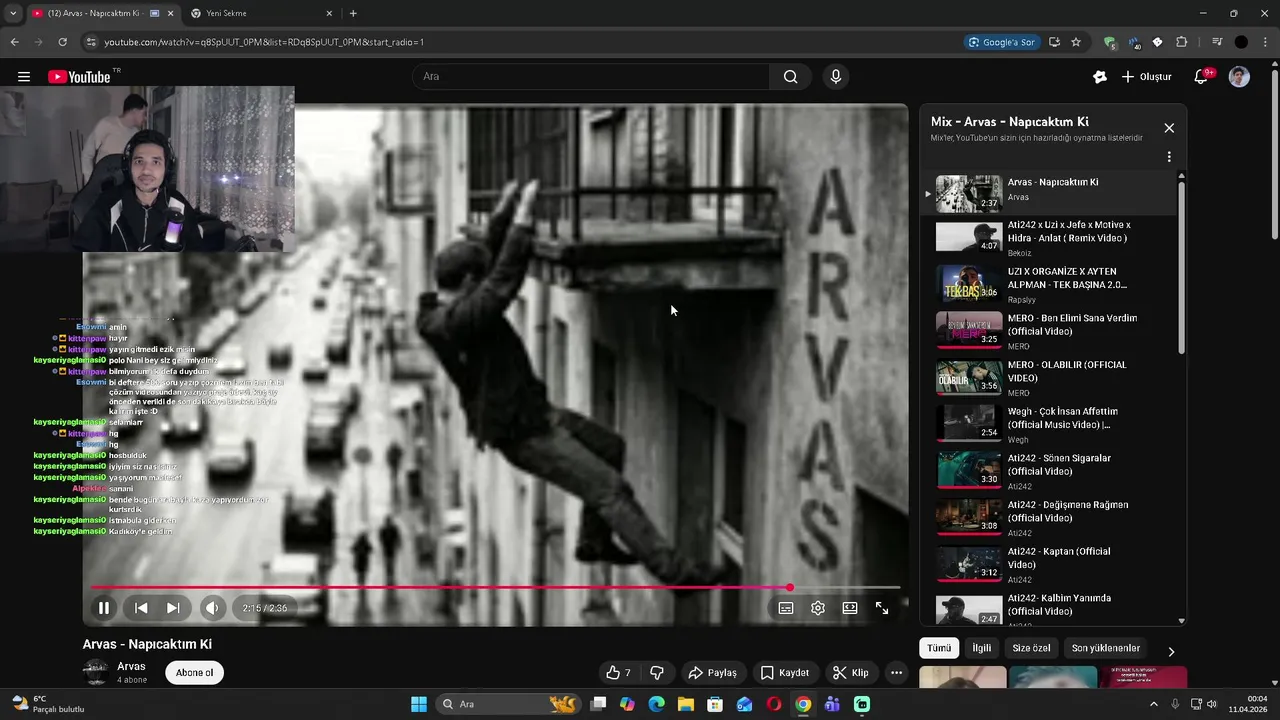Screen dimensions: 1280x720
Task: Open Arvas channel name link
Action: click(131, 666)
